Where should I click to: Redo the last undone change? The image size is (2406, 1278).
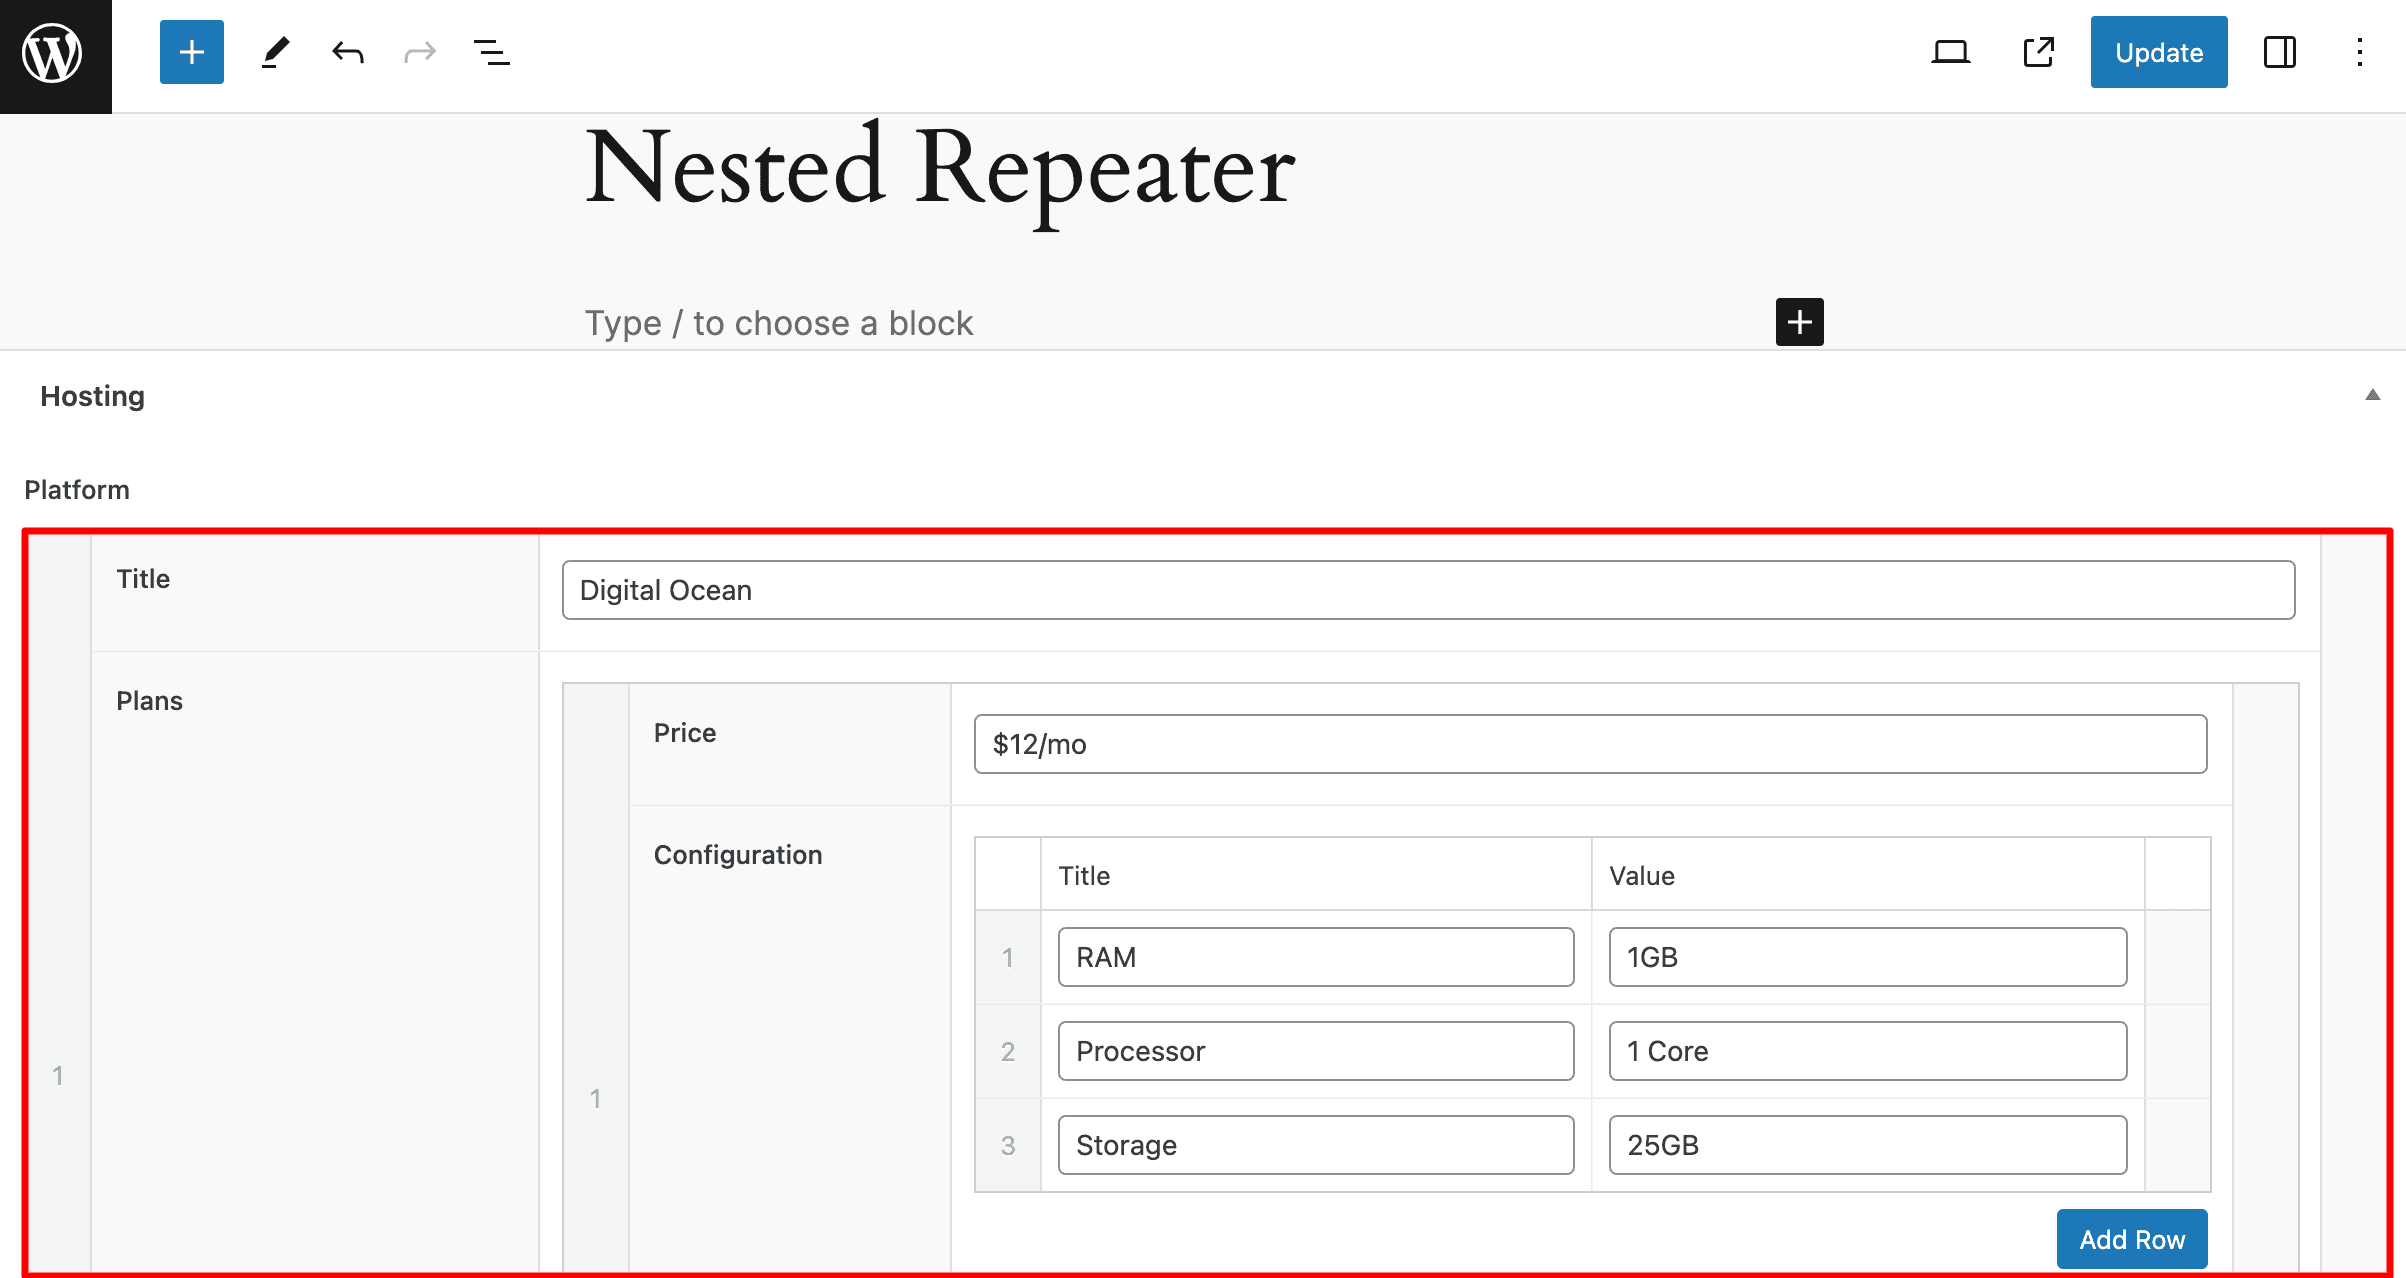420,52
